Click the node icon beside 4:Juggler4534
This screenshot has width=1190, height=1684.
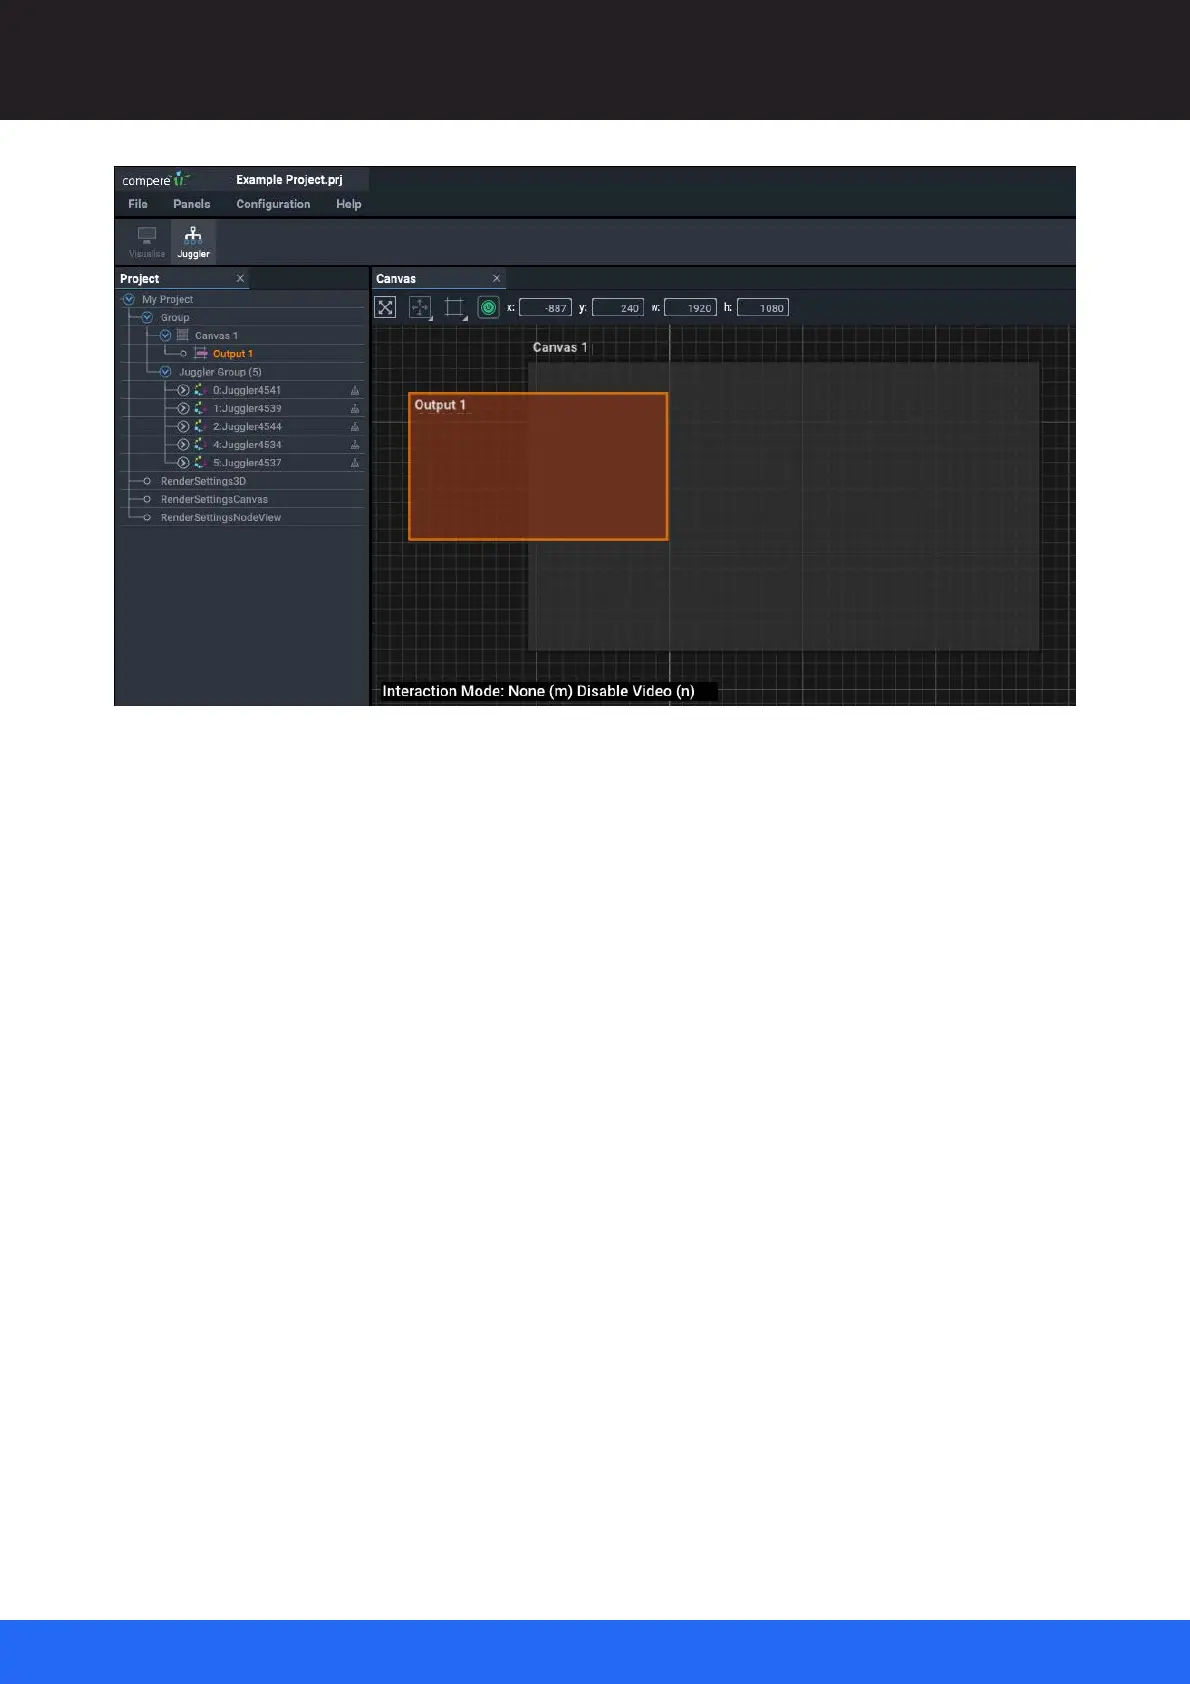(x=200, y=444)
